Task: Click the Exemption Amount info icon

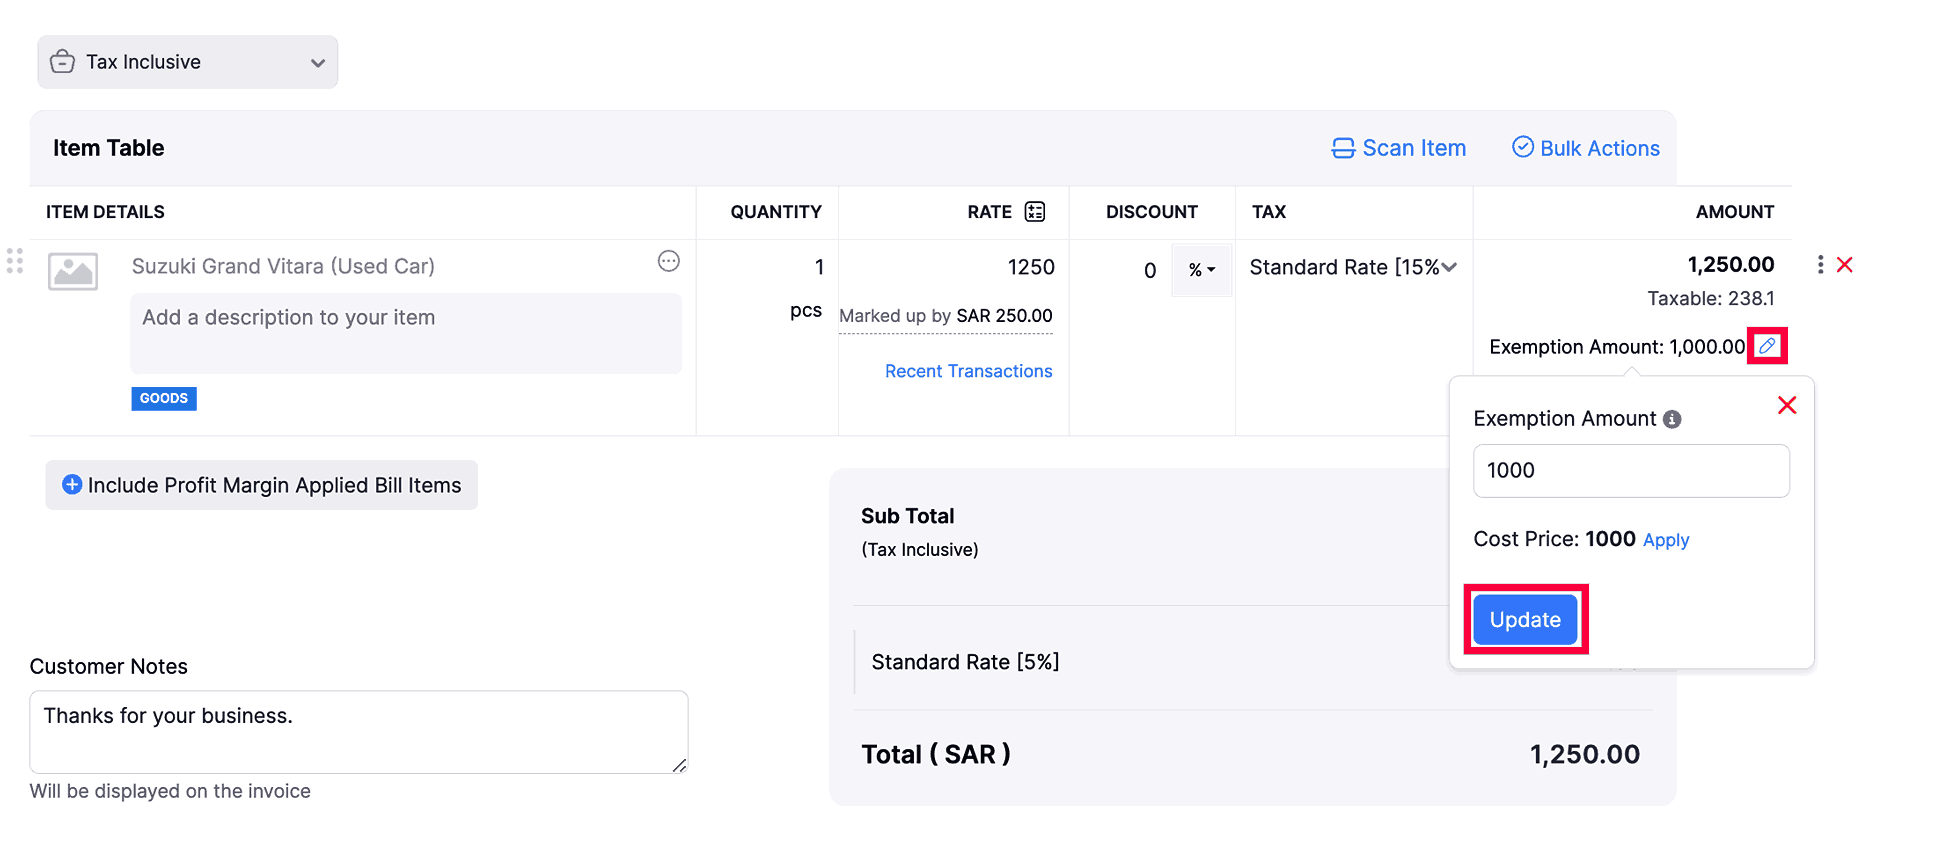Action: coord(1672,420)
